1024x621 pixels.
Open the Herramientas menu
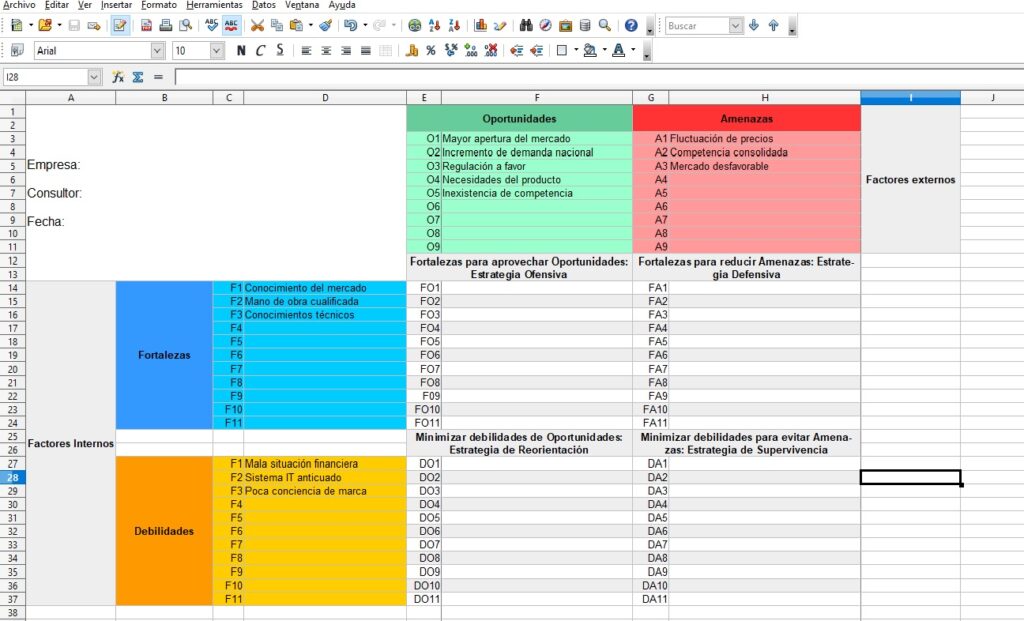click(x=214, y=5)
